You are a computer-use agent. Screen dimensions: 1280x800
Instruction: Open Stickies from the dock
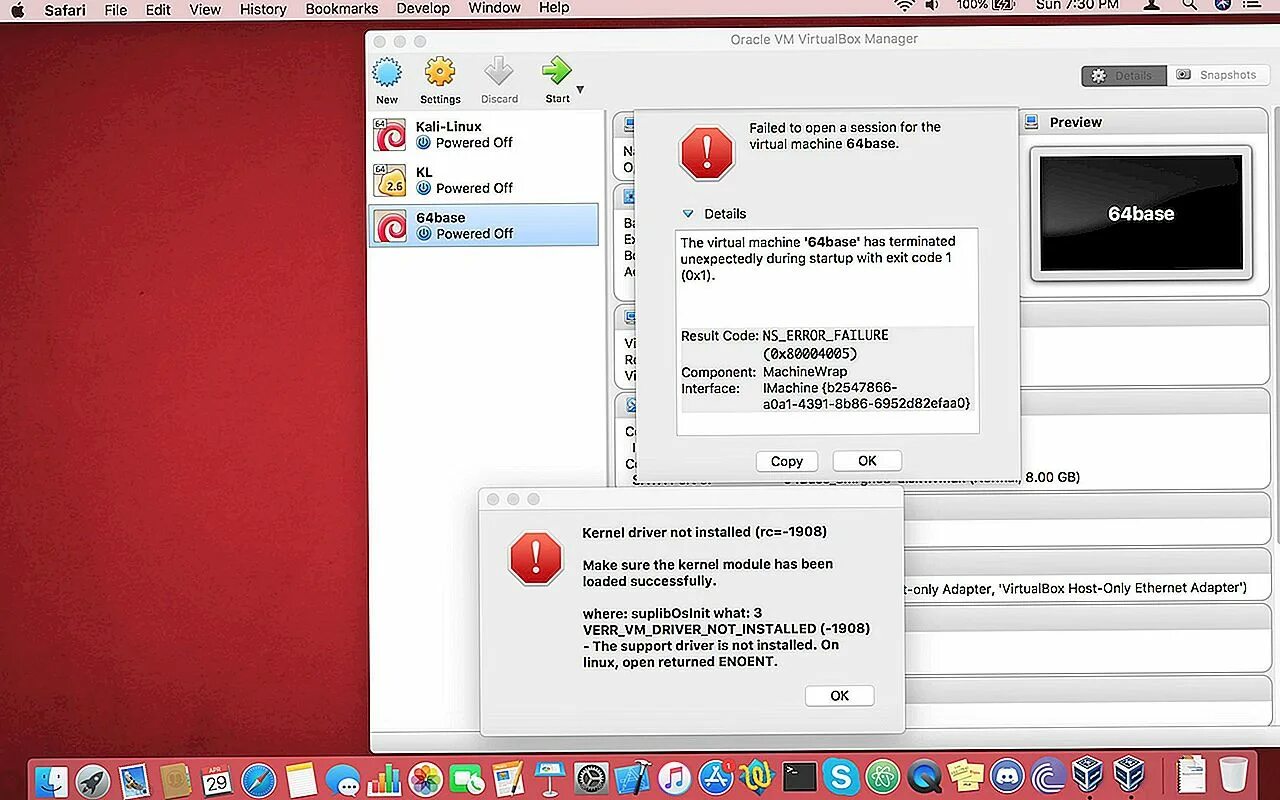pyautogui.click(x=966, y=777)
